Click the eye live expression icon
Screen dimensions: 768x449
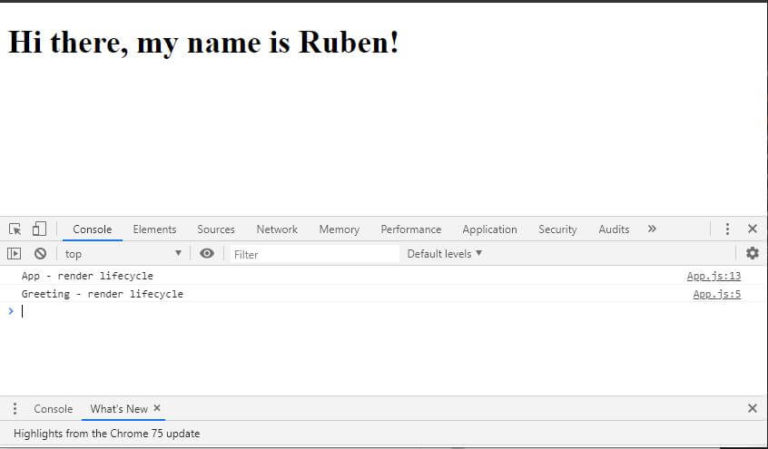pos(207,254)
